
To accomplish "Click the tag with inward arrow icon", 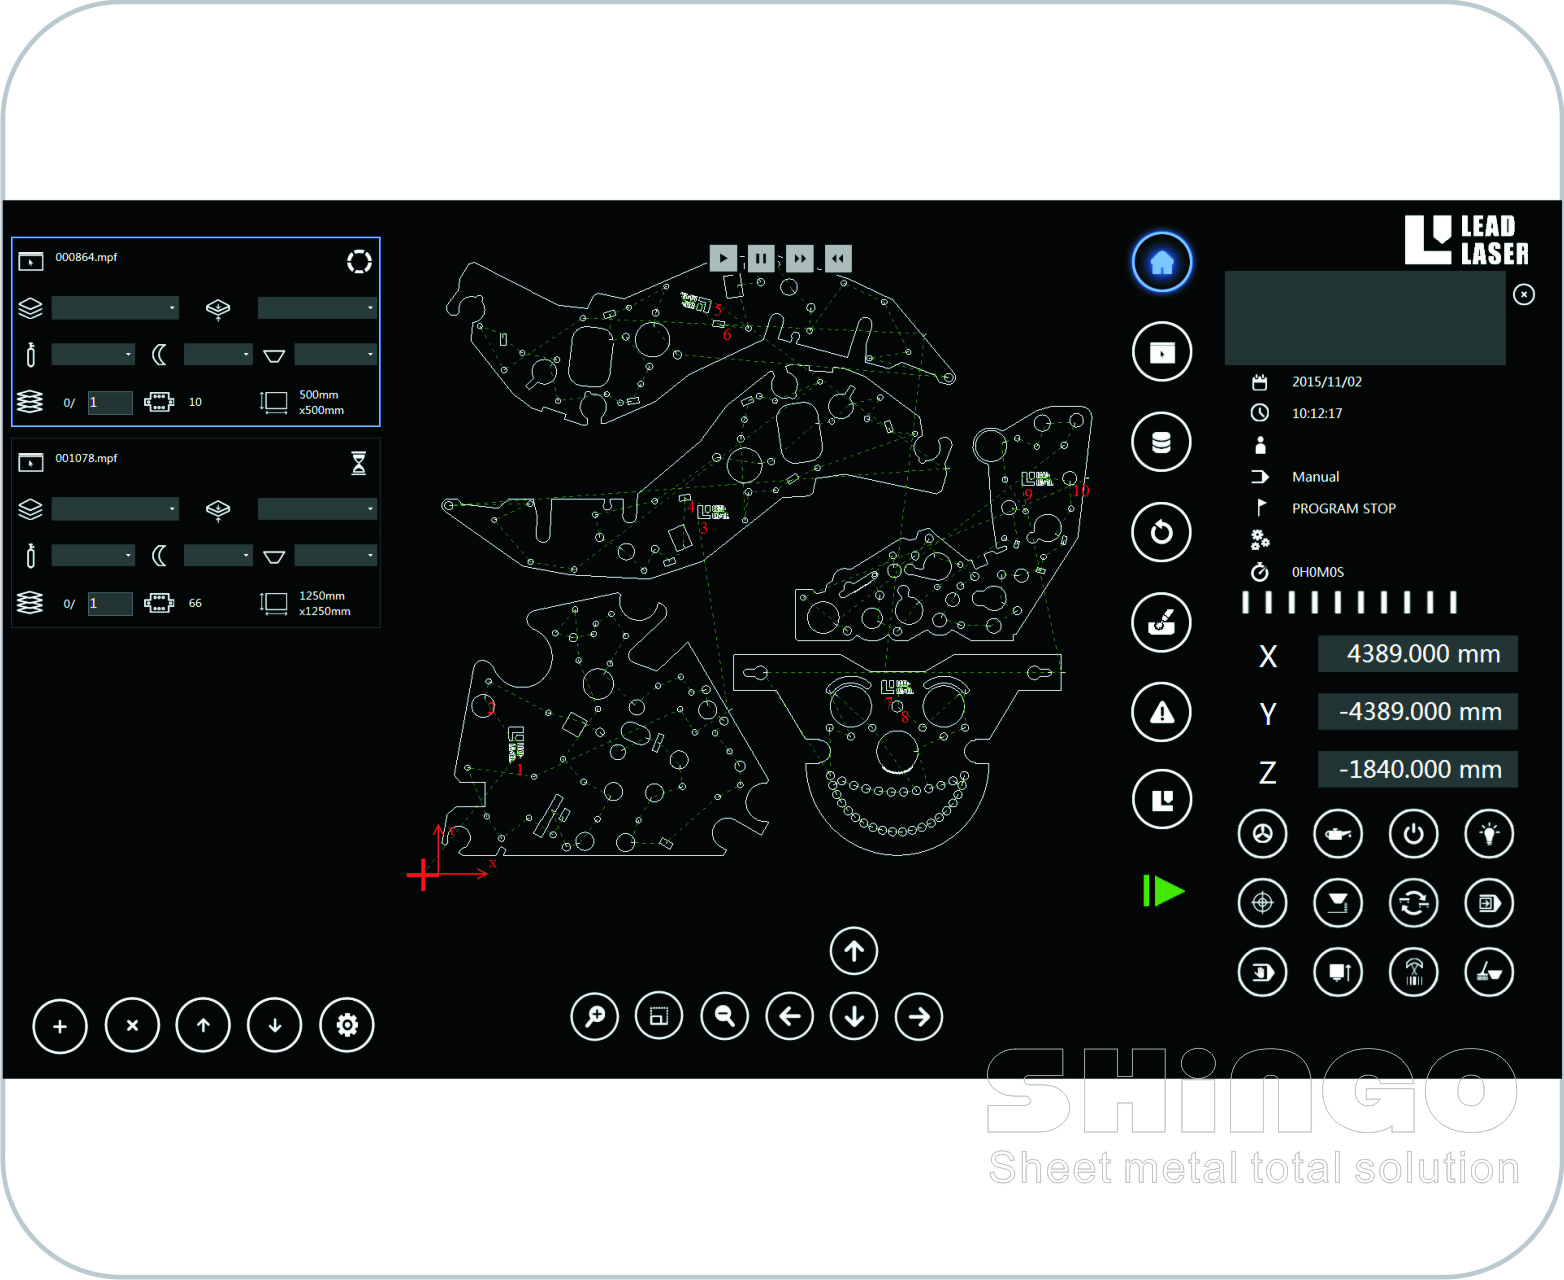I will (1489, 903).
